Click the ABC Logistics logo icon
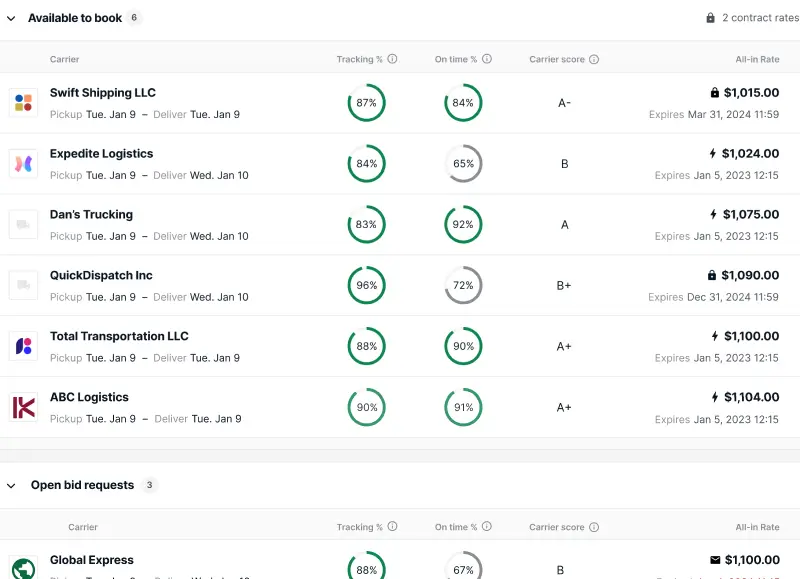 pyautogui.click(x=23, y=407)
